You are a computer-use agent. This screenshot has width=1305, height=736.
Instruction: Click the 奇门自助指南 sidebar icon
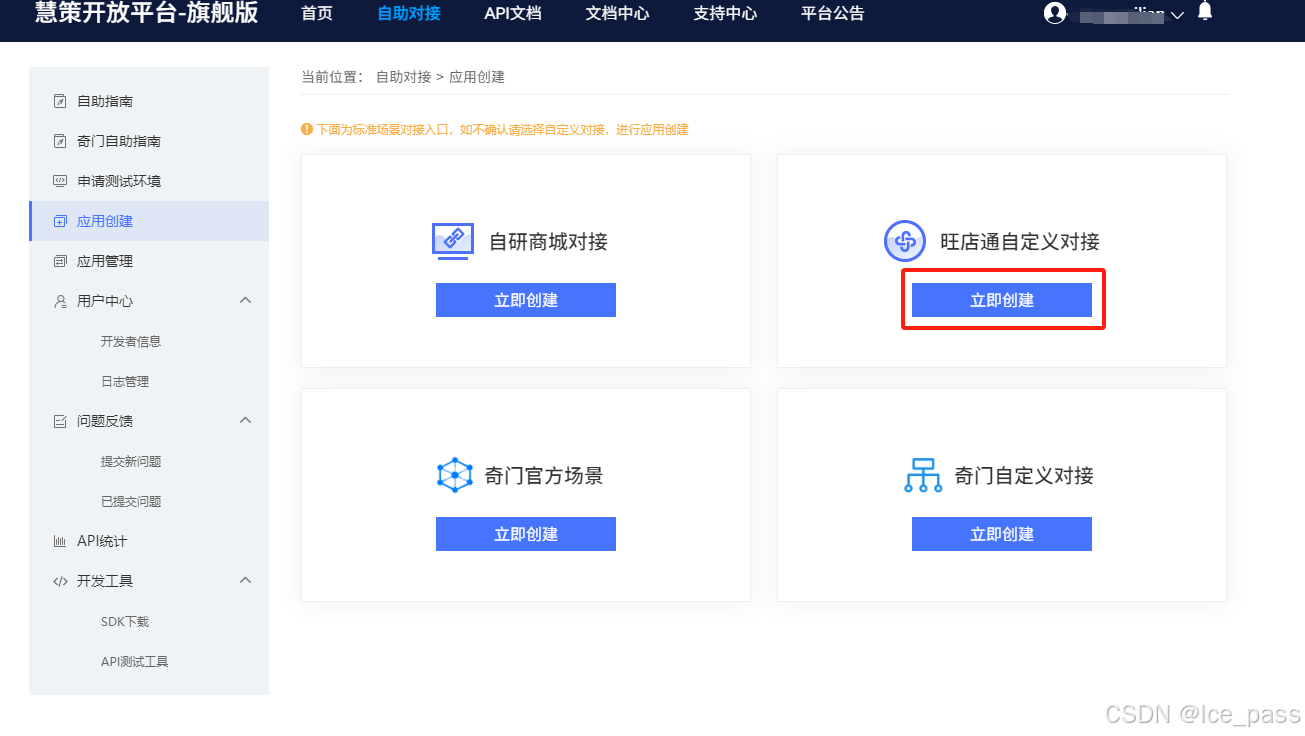point(59,141)
